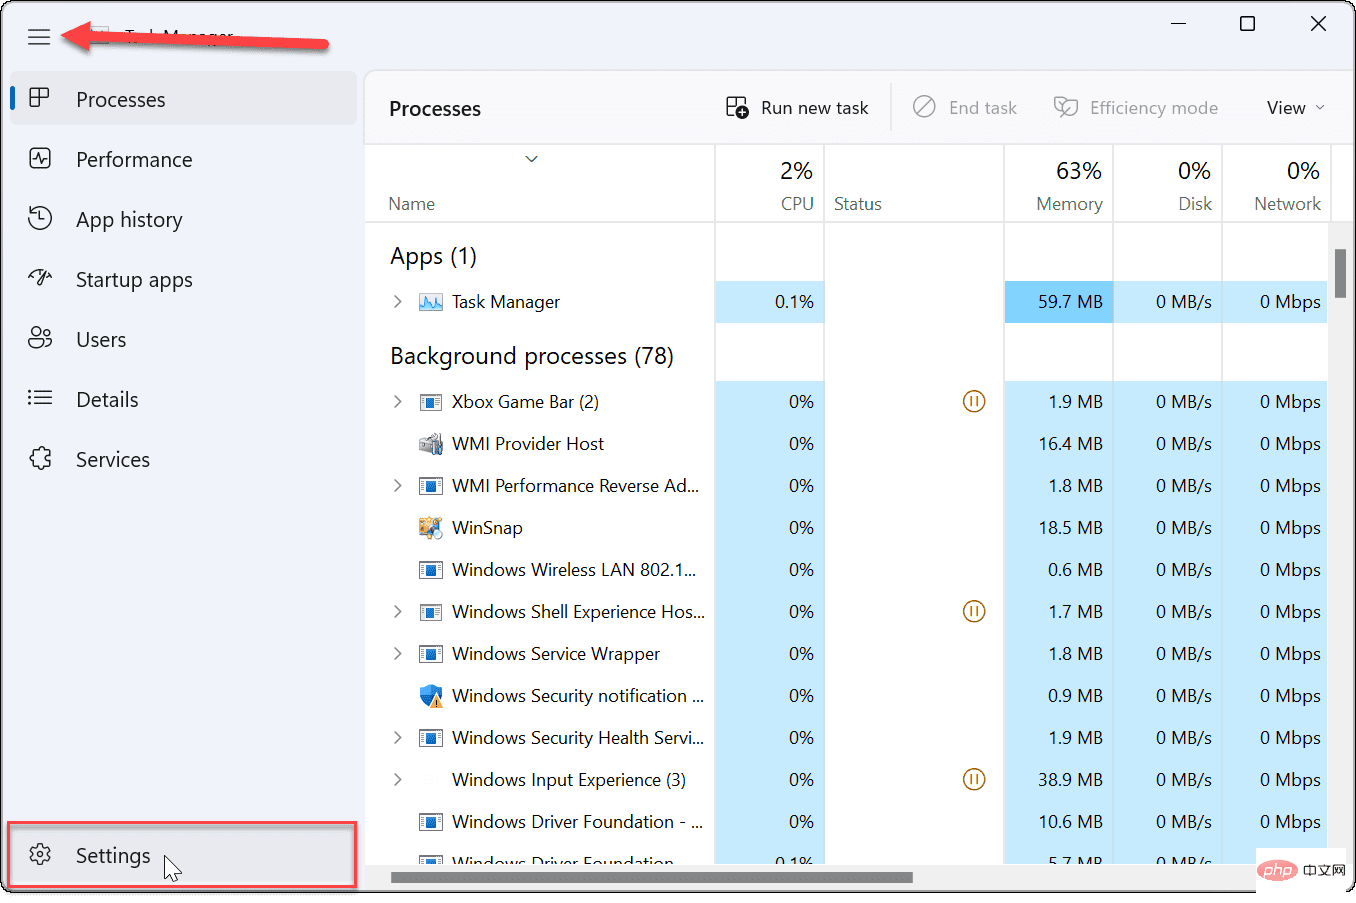
Task: Expand Windows Input Experience (3) group
Action: (x=398, y=779)
